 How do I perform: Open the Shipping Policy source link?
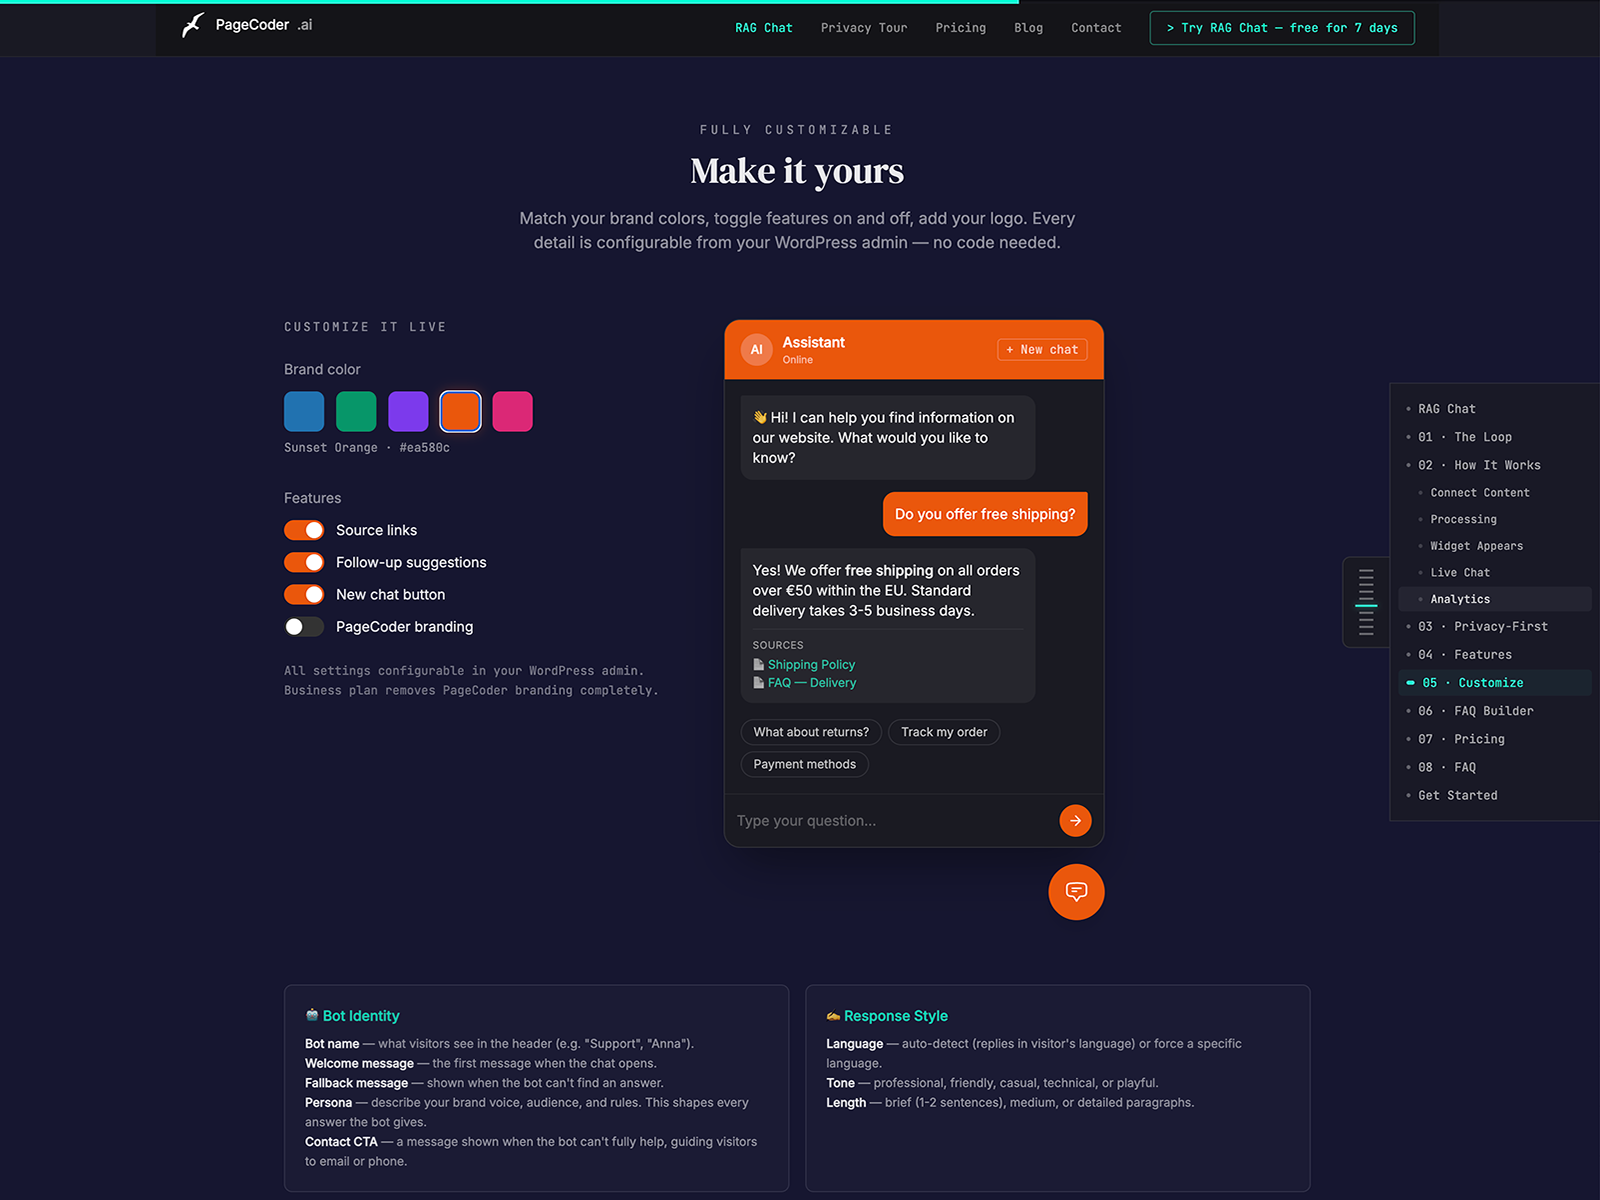click(811, 665)
